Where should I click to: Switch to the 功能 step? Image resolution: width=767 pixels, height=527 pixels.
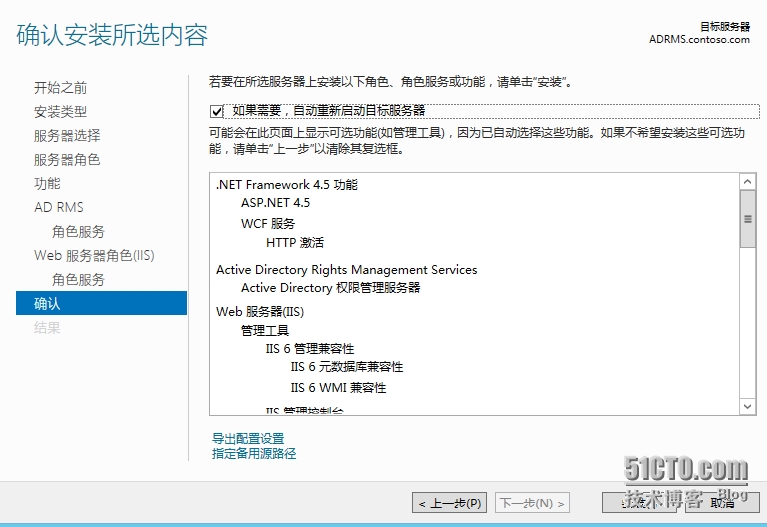click(47, 183)
